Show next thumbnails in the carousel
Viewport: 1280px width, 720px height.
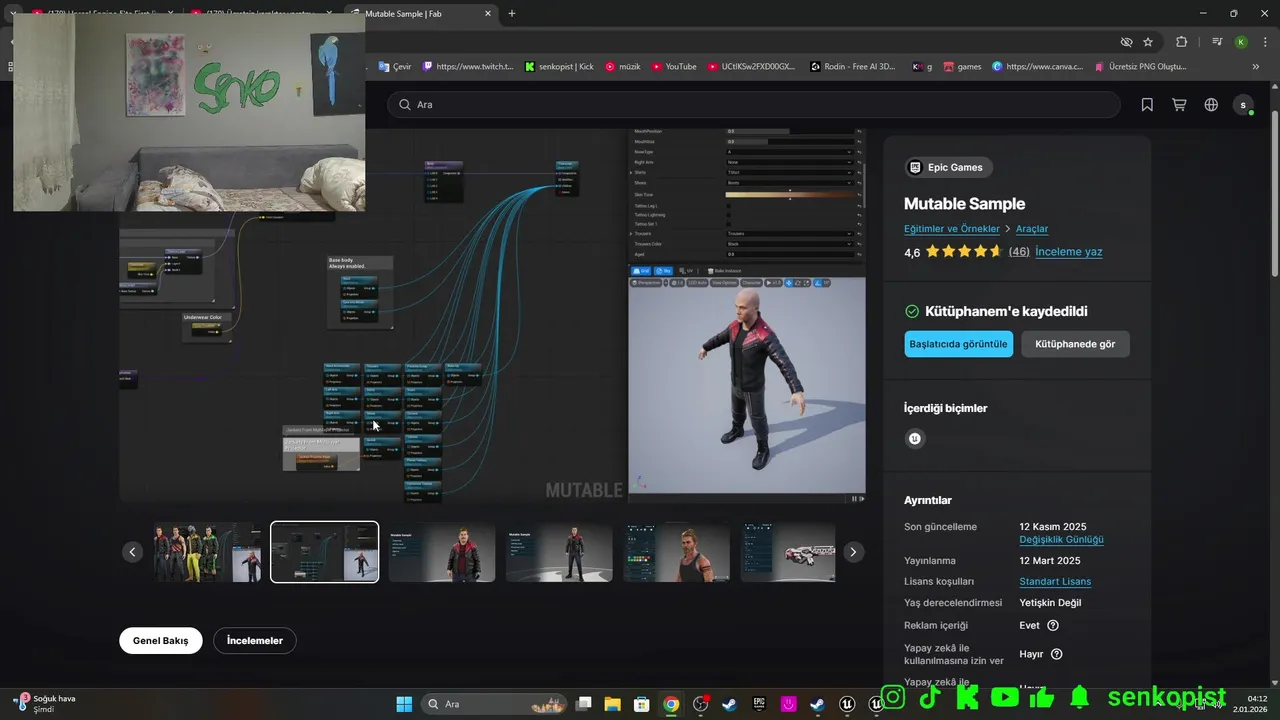pyautogui.click(x=853, y=552)
